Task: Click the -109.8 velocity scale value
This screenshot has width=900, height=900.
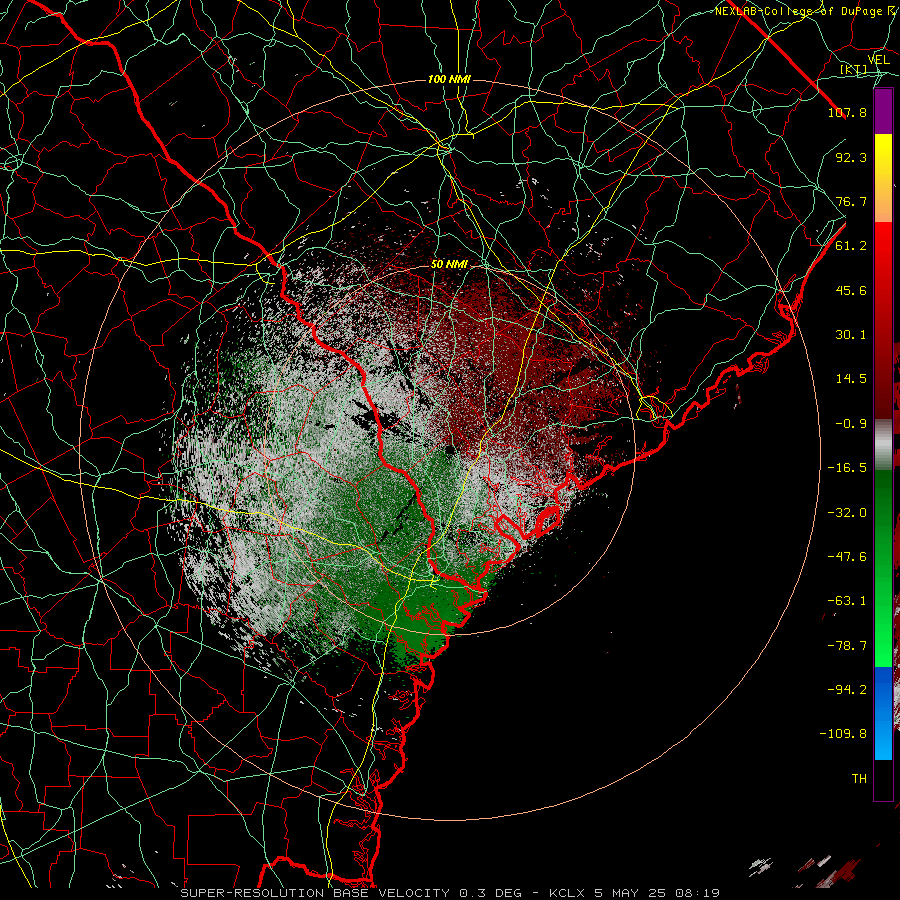Action: pos(843,734)
